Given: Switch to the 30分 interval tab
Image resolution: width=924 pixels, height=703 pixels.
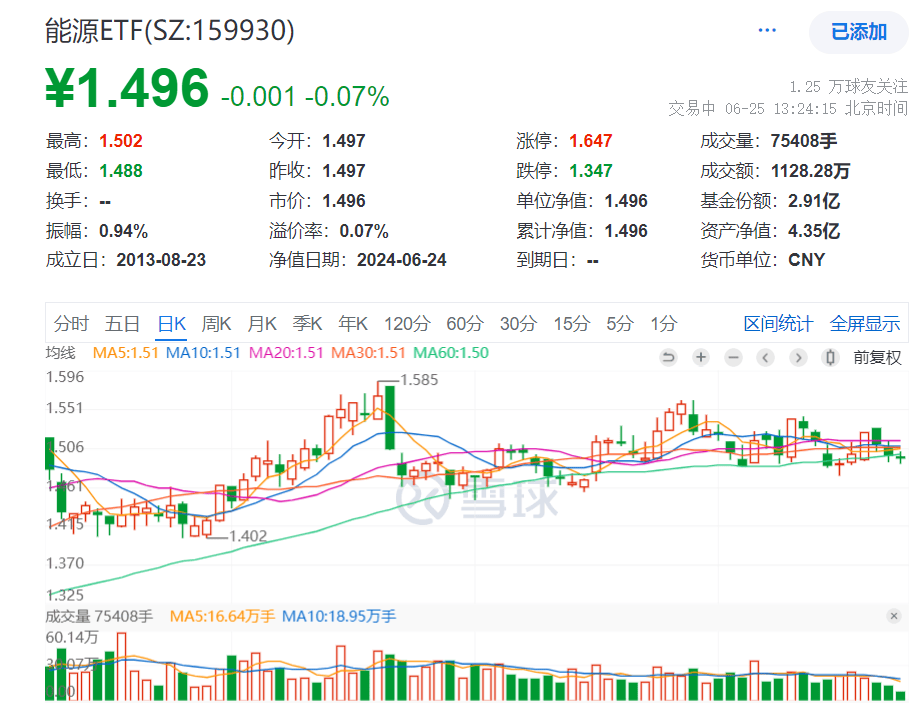Looking at the screenshot, I should tap(519, 324).
